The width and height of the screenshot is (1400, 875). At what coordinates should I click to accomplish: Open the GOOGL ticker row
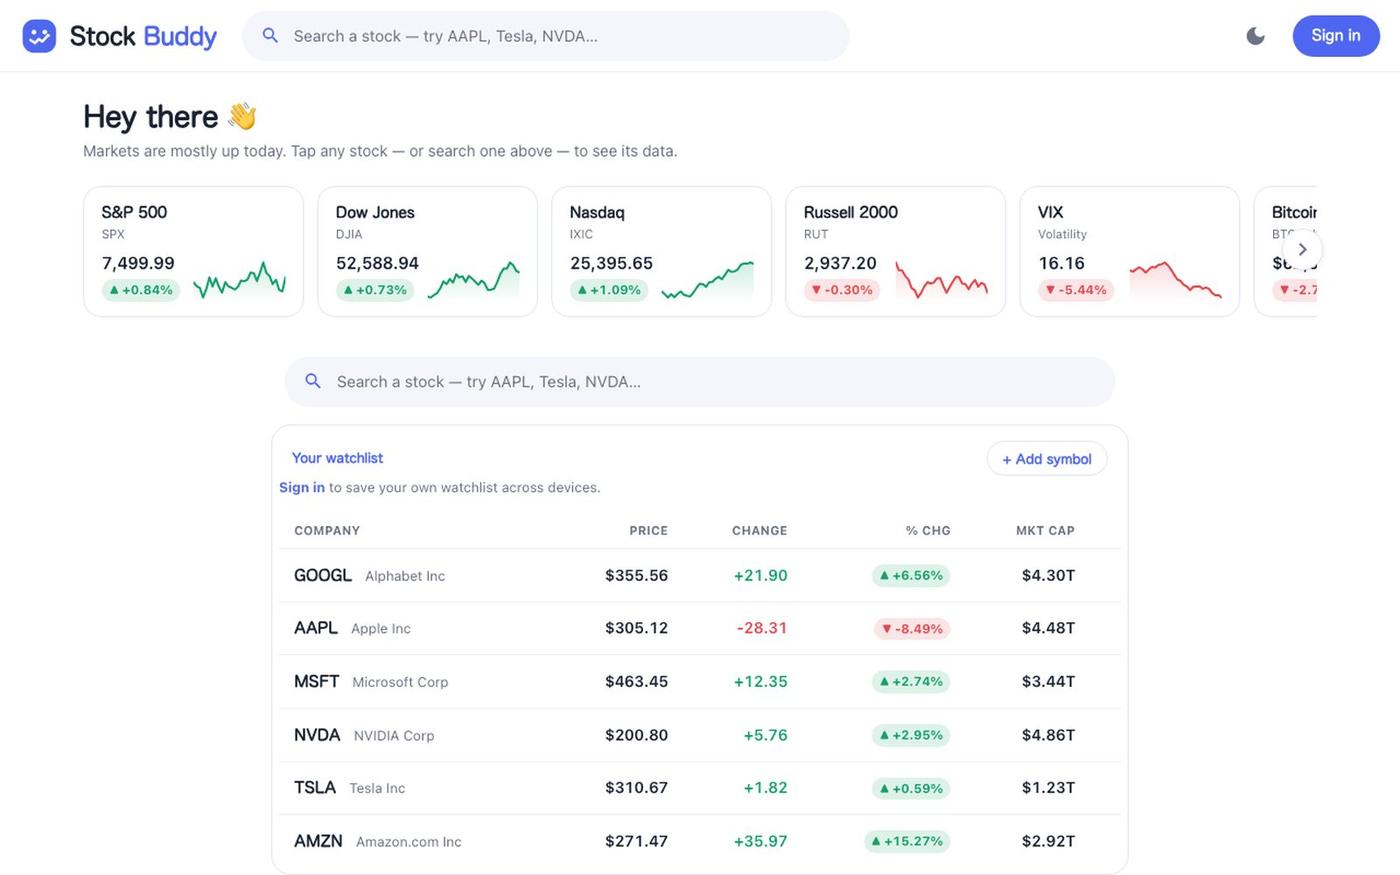[x=700, y=576]
